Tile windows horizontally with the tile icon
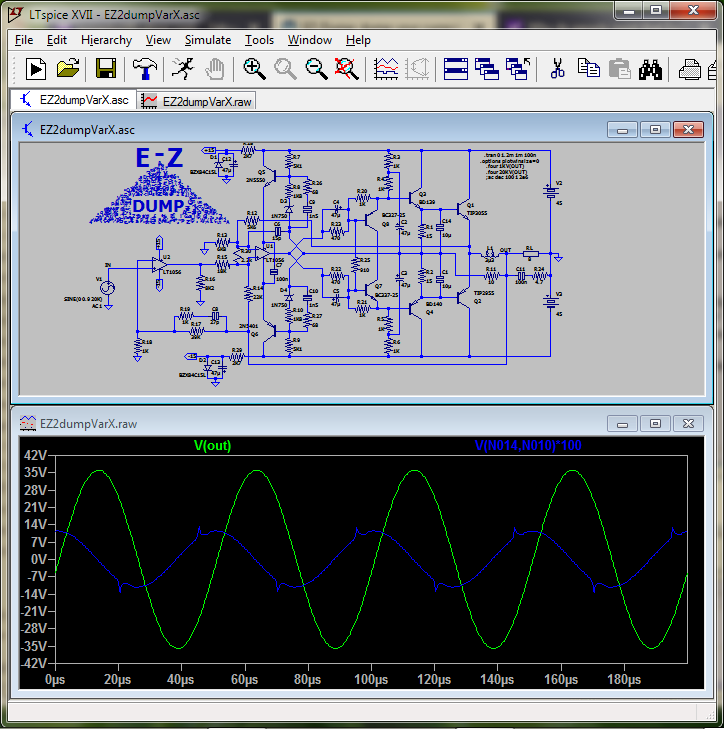This screenshot has width=724, height=729. (456, 69)
